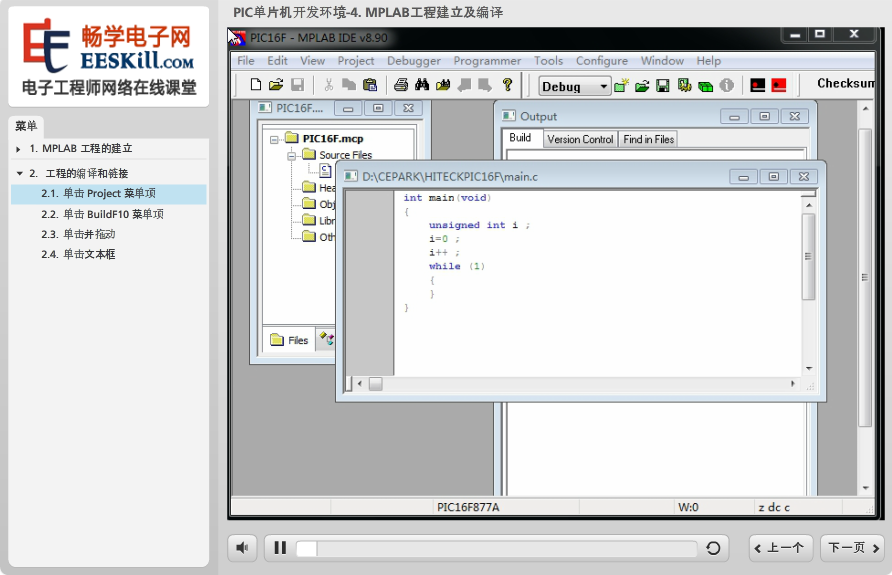892x575 pixels.
Task: Click inside the main.c code area
Action: tap(597, 283)
